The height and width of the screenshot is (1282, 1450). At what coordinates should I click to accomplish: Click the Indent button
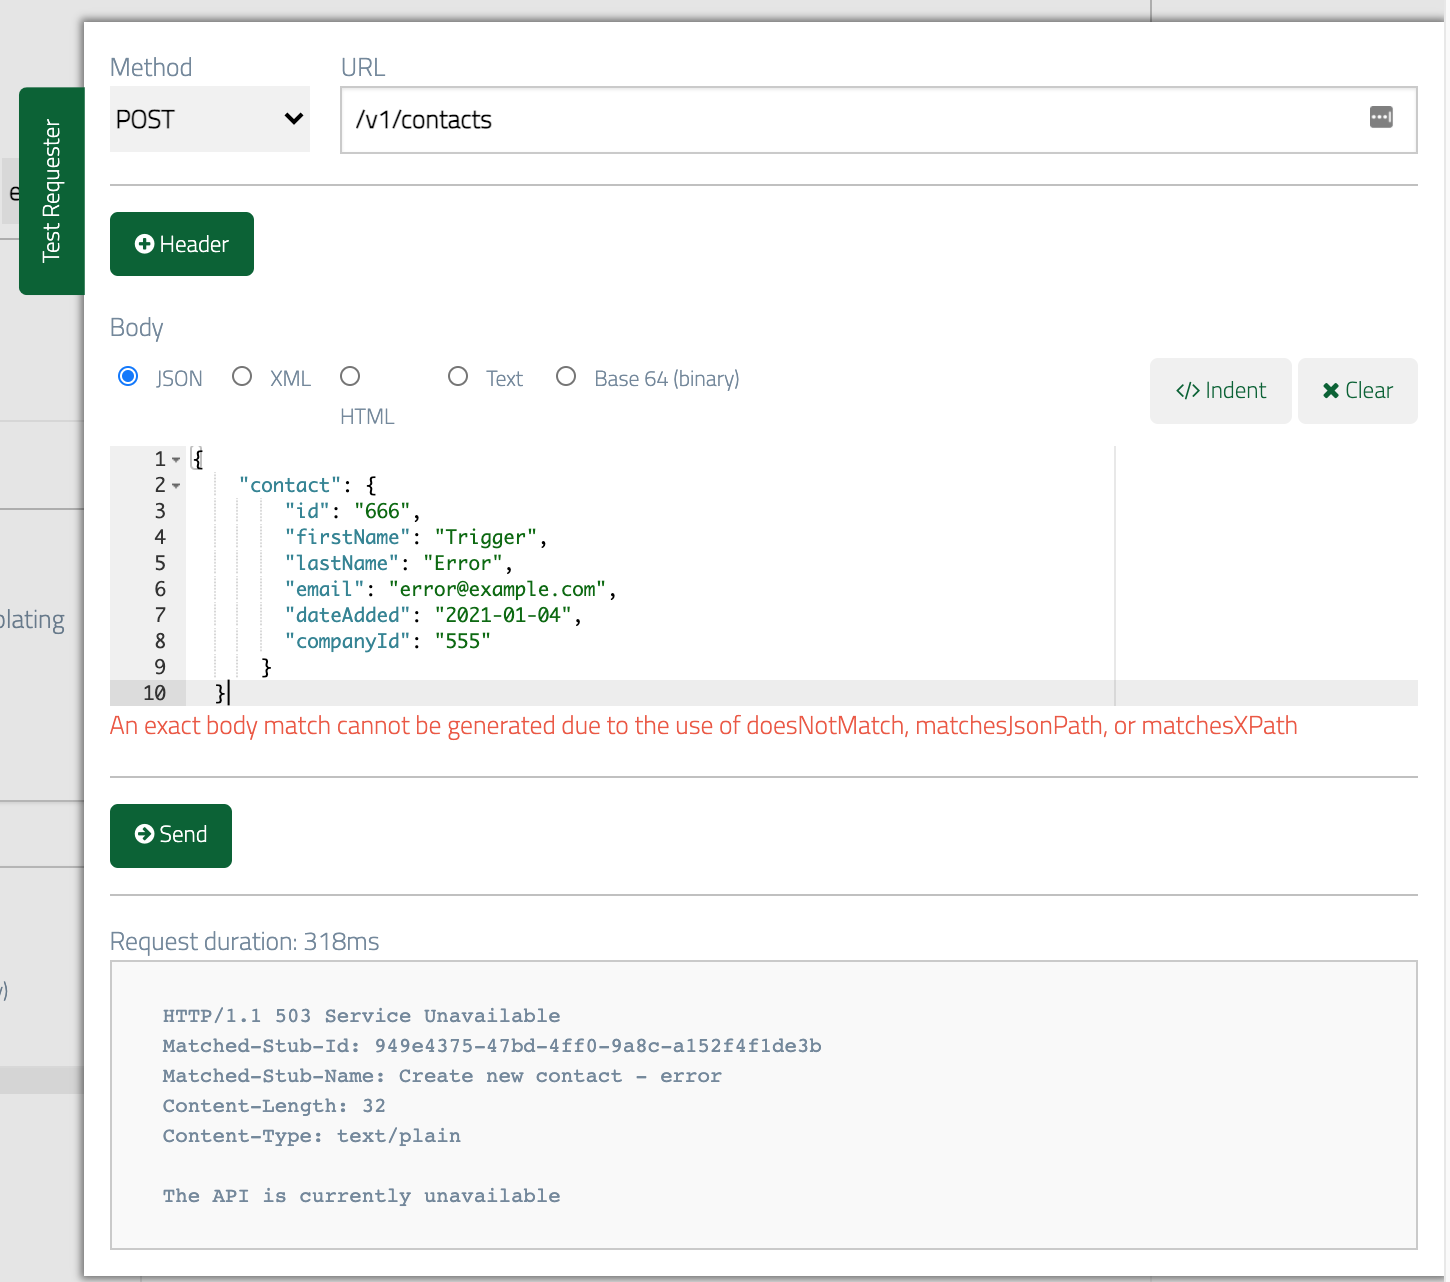point(1221,391)
